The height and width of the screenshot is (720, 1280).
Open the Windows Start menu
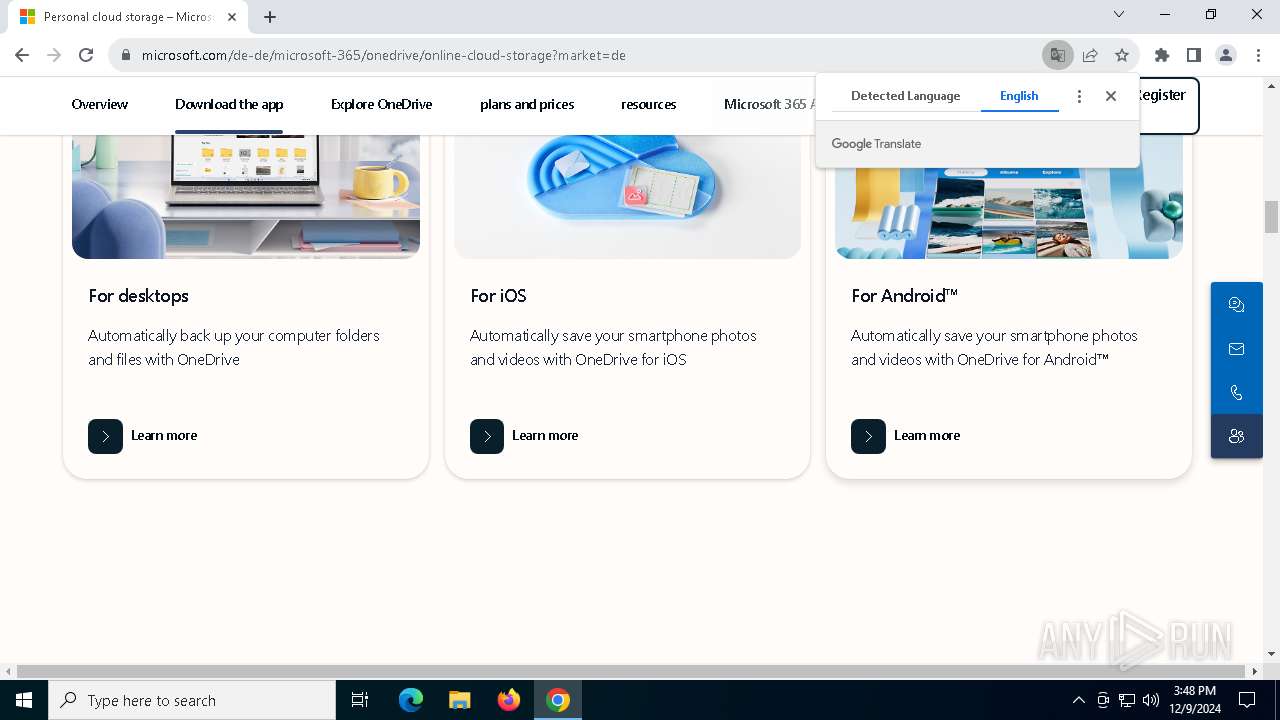click(x=24, y=700)
